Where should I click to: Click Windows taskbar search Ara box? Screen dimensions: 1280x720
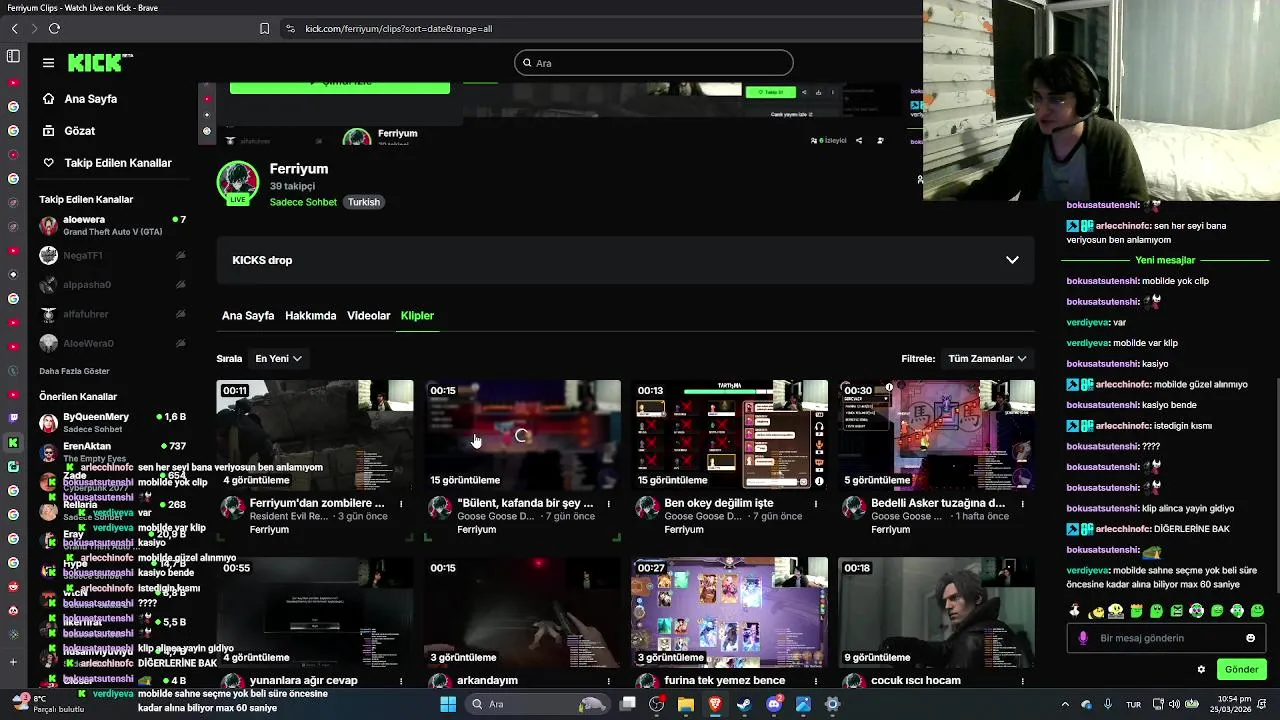[x=538, y=704]
